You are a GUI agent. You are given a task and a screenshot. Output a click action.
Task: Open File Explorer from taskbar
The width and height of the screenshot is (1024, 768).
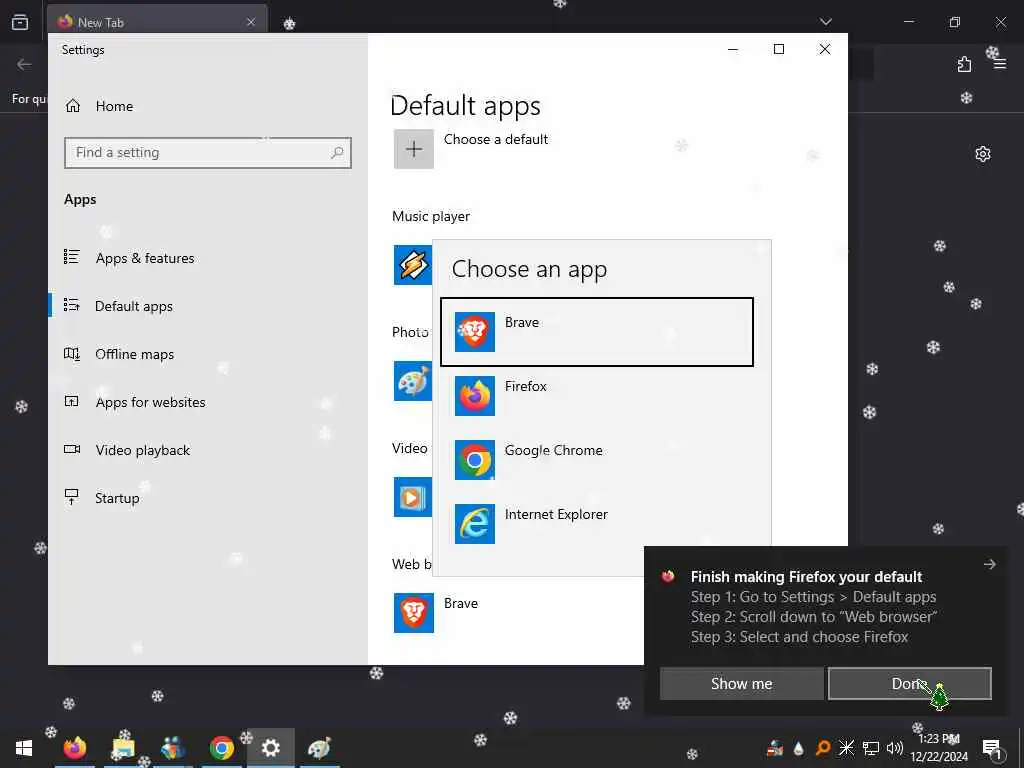point(123,748)
